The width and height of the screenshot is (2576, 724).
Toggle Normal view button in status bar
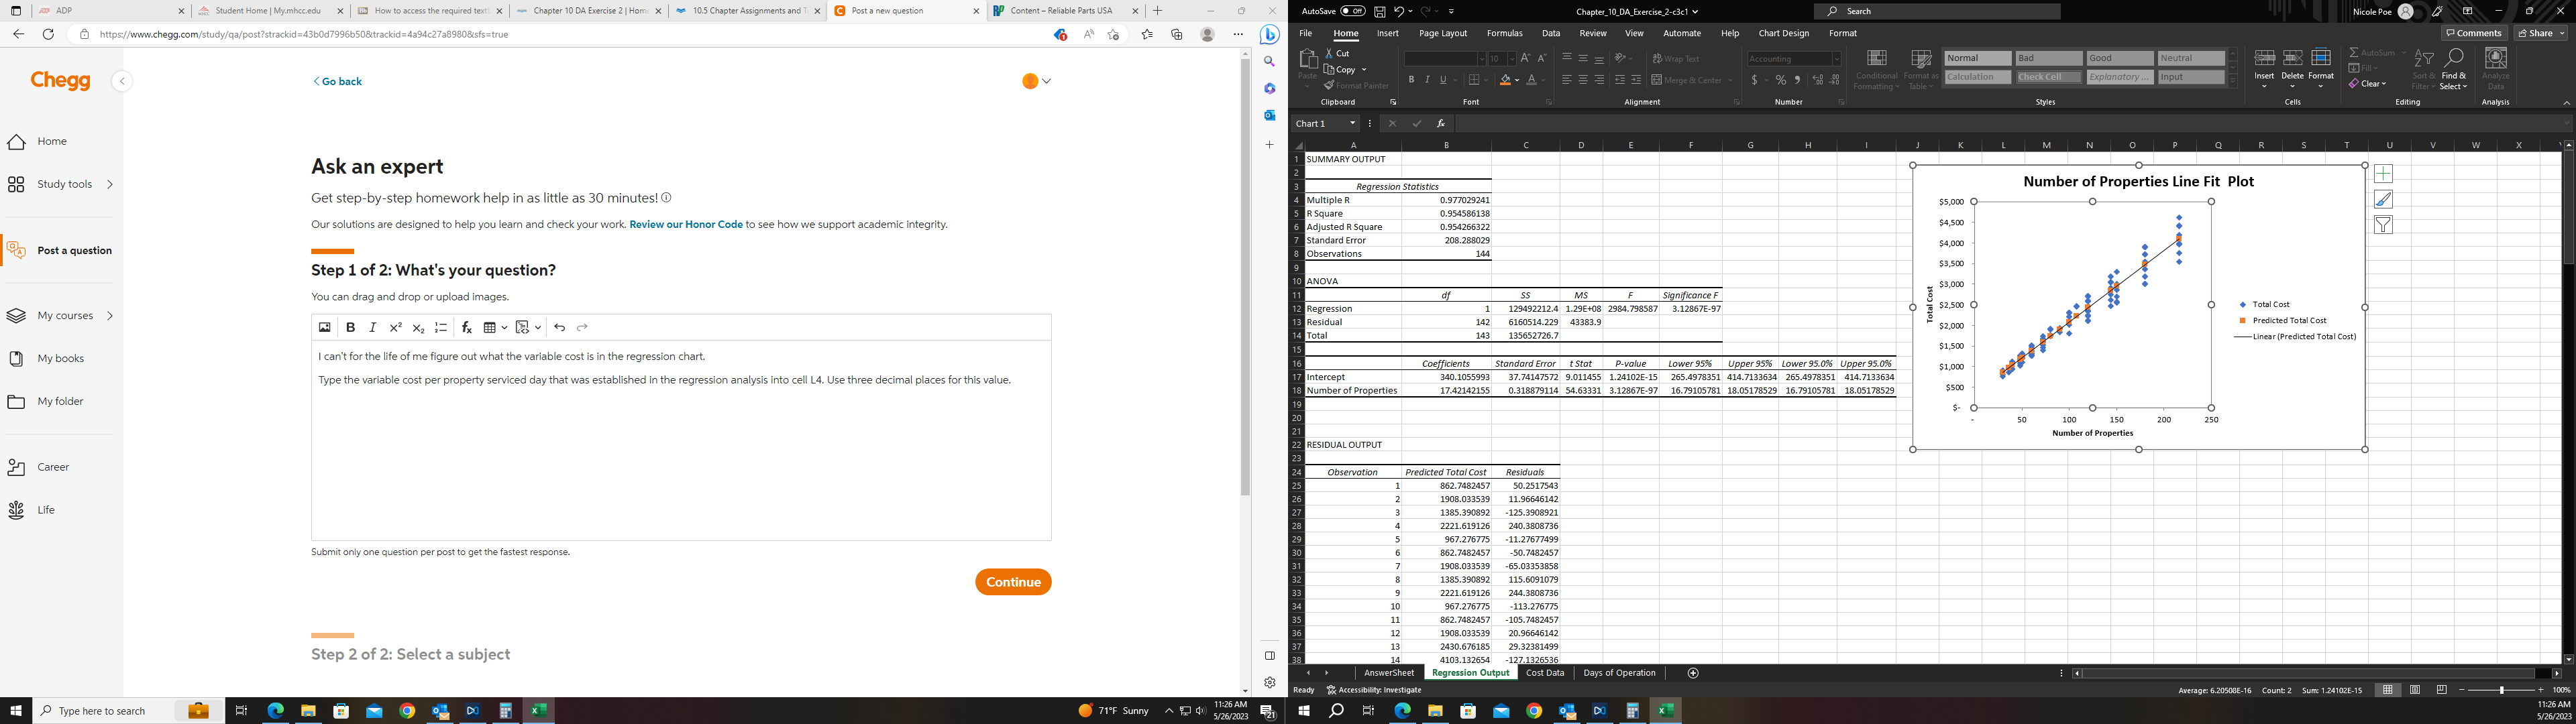(x=2388, y=690)
